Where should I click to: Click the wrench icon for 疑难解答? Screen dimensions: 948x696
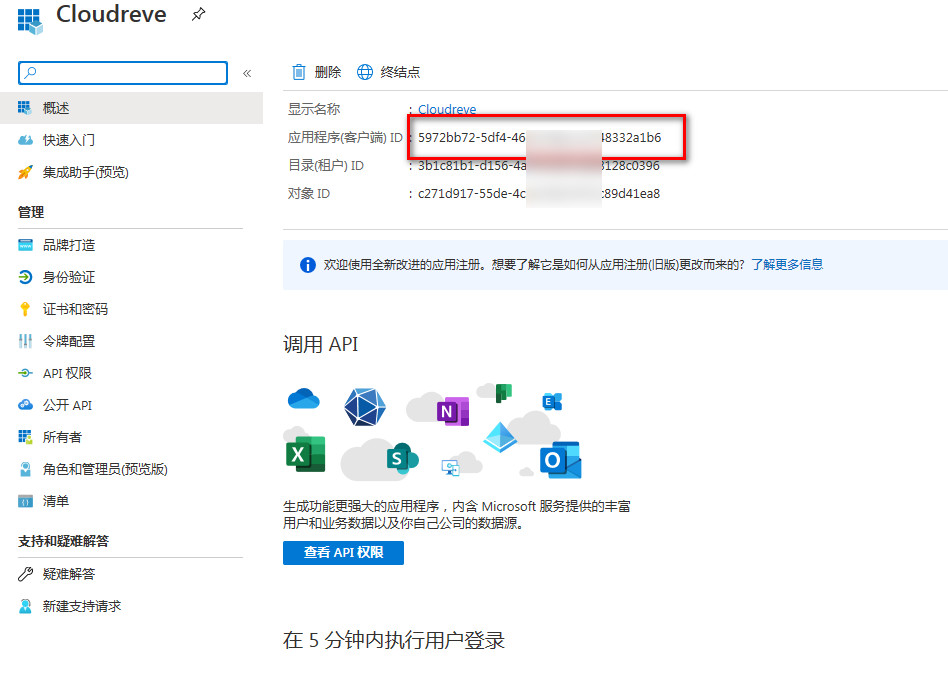click(x=25, y=574)
